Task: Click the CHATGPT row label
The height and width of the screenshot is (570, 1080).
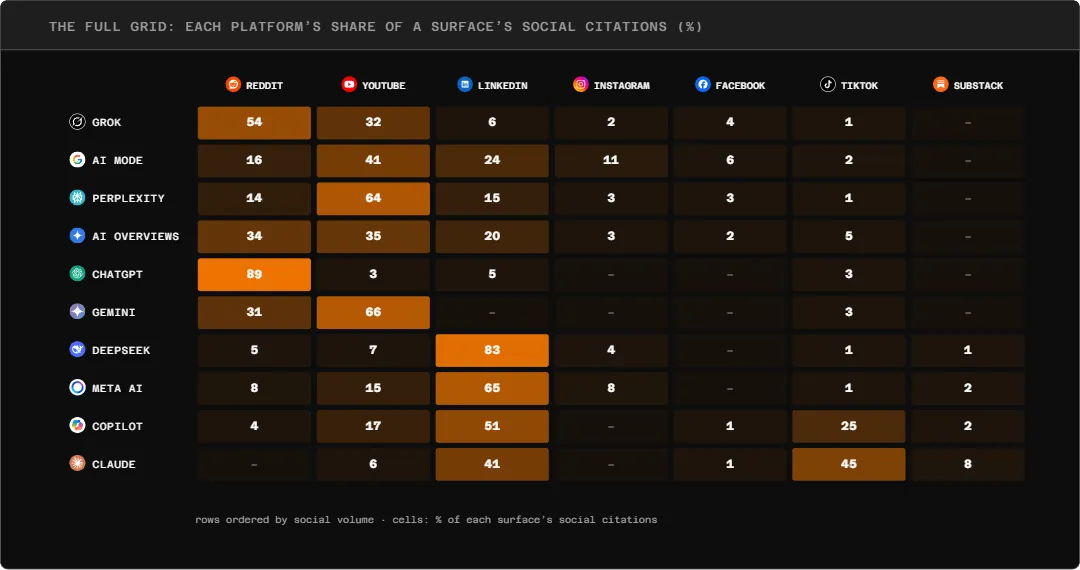Action: (x=118, y=274)
